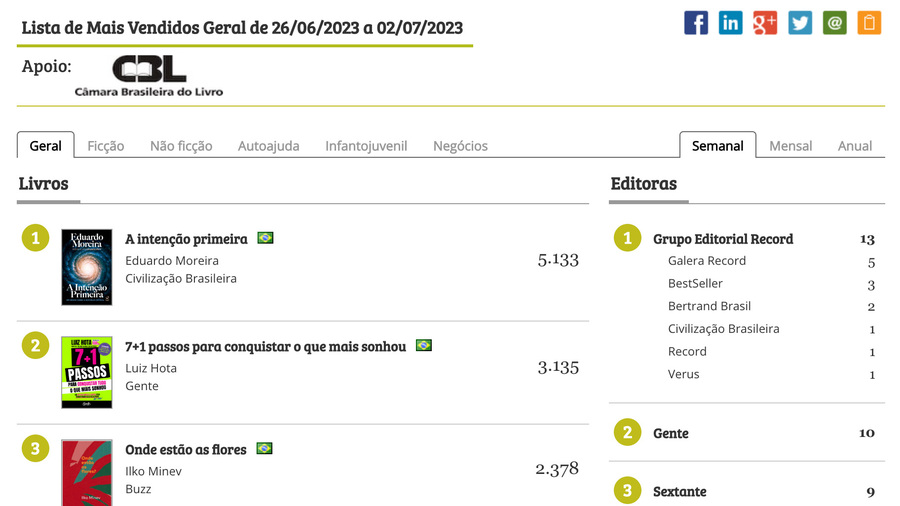Copy link with orange clipboard icon
Viewport: 900px width, 506px height.
tap(869, 23)
